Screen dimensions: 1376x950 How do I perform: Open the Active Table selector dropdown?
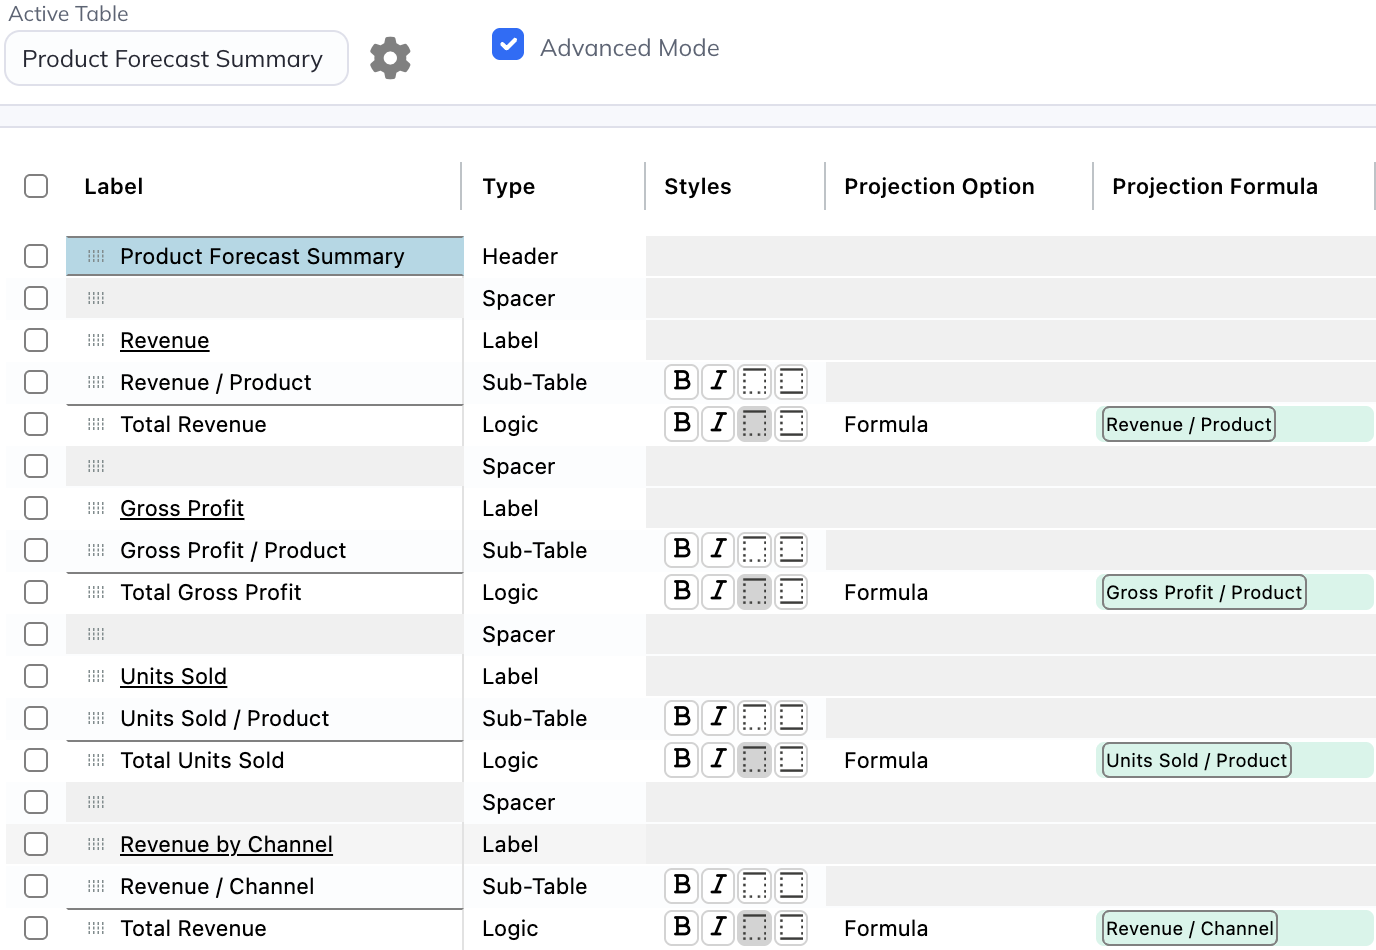[176, 59]
